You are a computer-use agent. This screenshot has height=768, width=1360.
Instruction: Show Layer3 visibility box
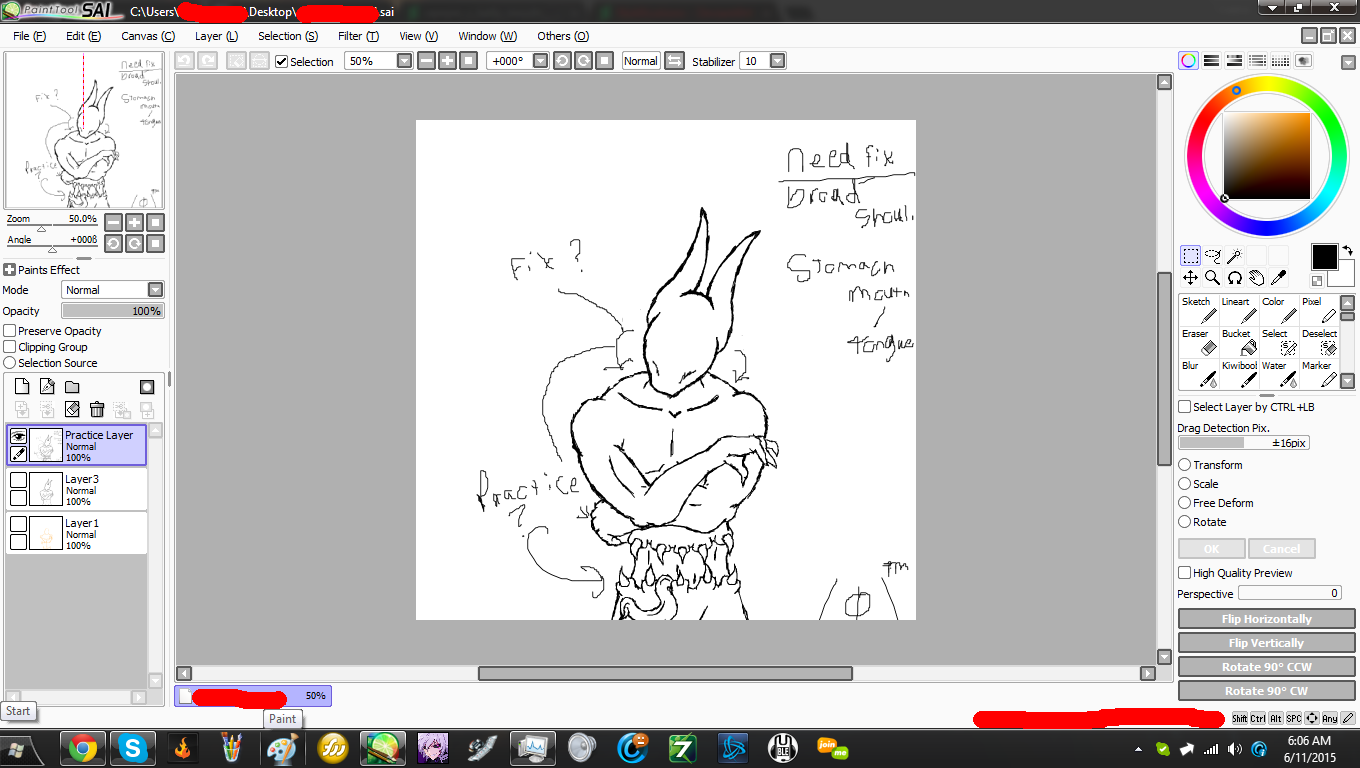click(18, 480)
